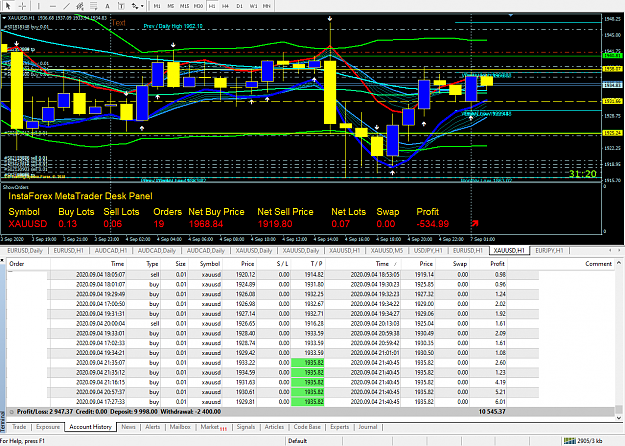Switch to the Exposure terminal tab
Image resolution: width=625 pixels, height=446 pixels.
coord(48,427)
